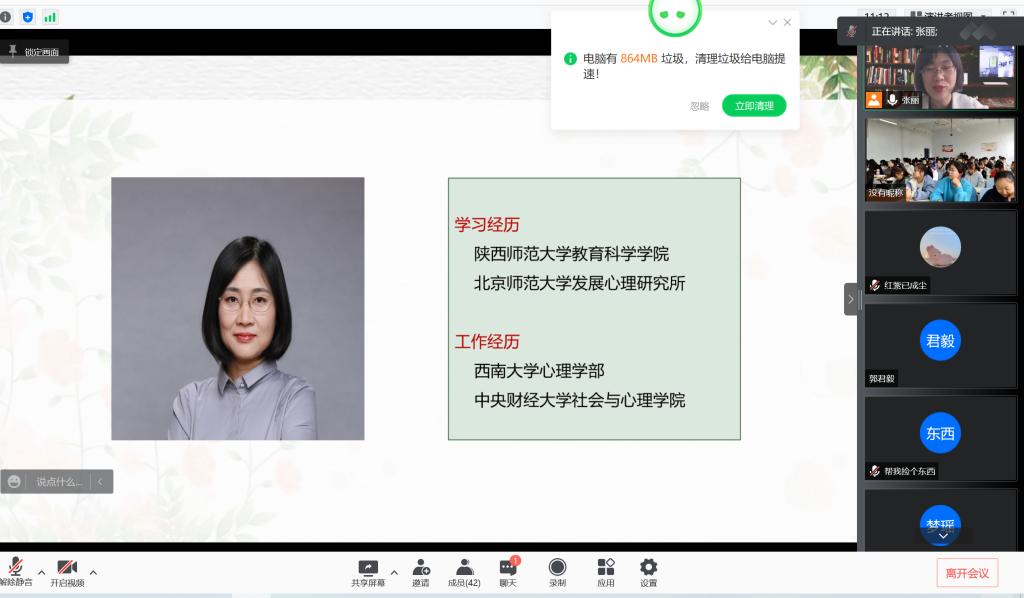Click the 共享屏幕 share screen icon
Viewport: 1024px width, 598px height.
[368, 567]
